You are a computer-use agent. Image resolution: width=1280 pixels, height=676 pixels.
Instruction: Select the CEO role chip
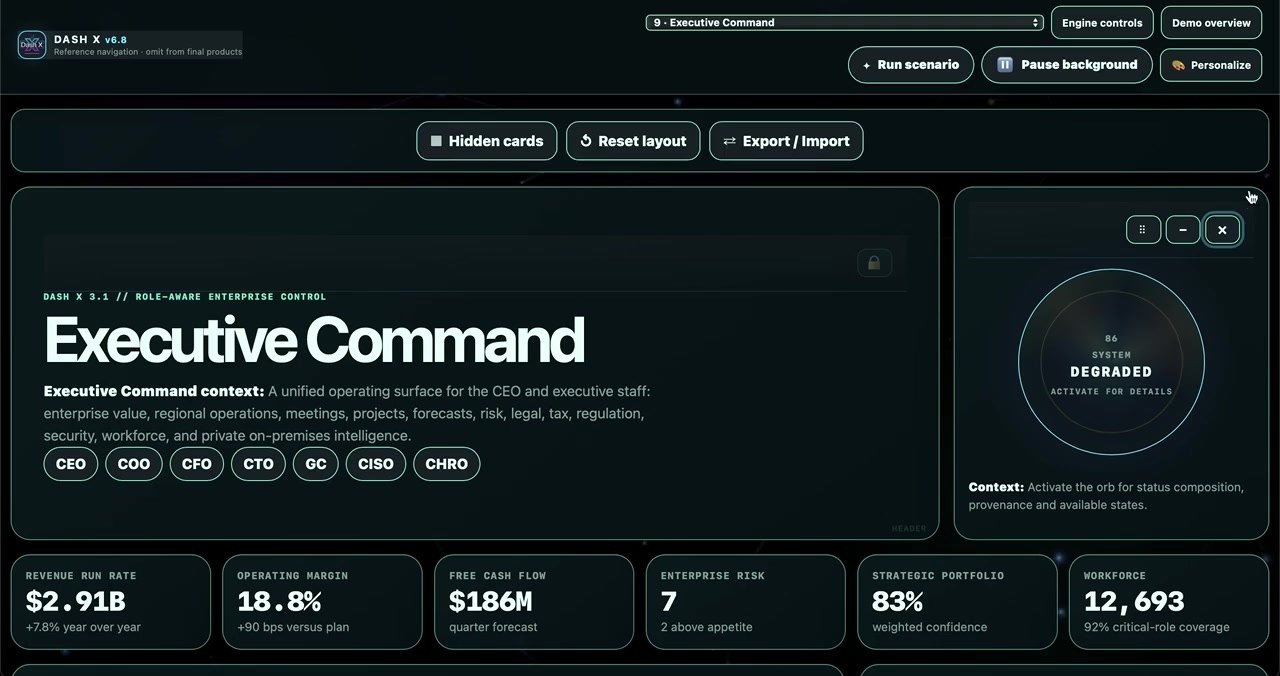click(x=71, y=464)
